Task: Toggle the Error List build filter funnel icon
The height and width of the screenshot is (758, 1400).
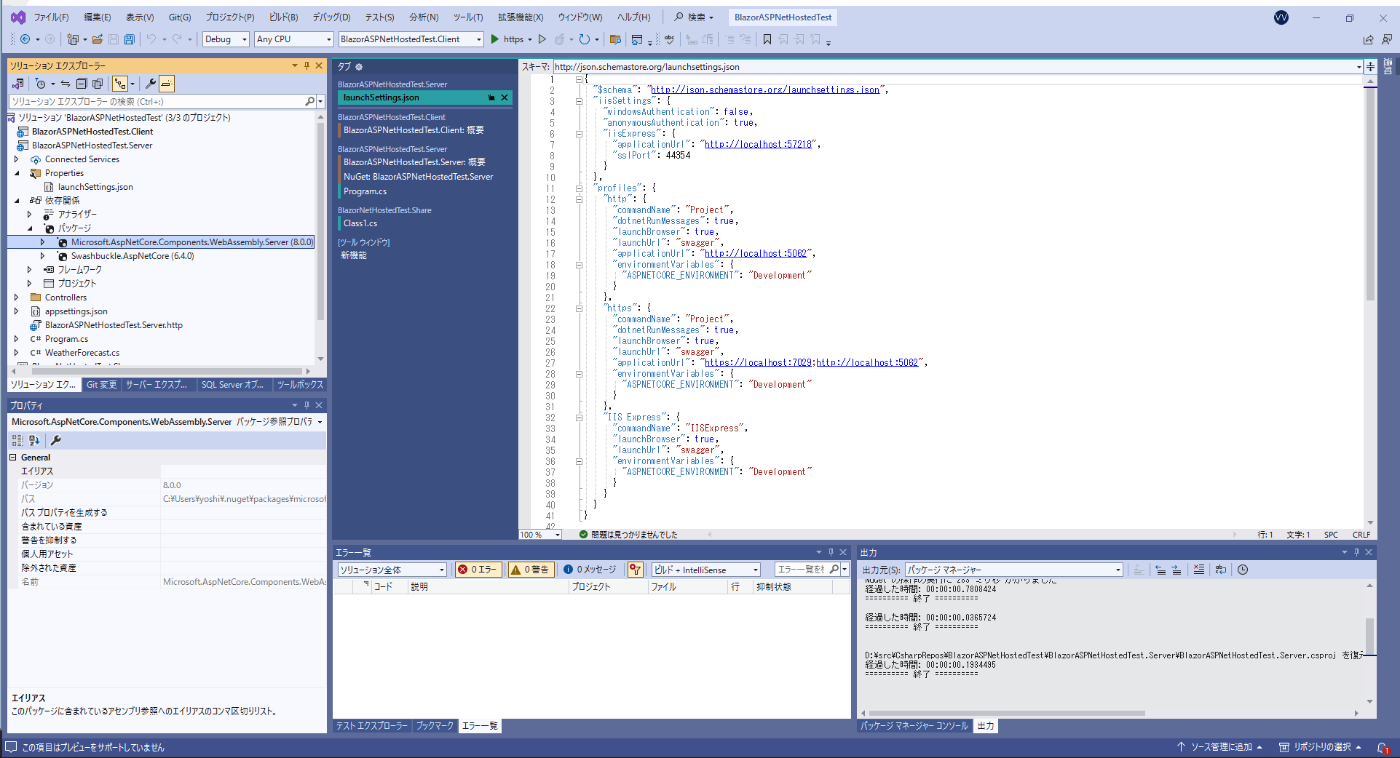Action: (x=634, y=569)
